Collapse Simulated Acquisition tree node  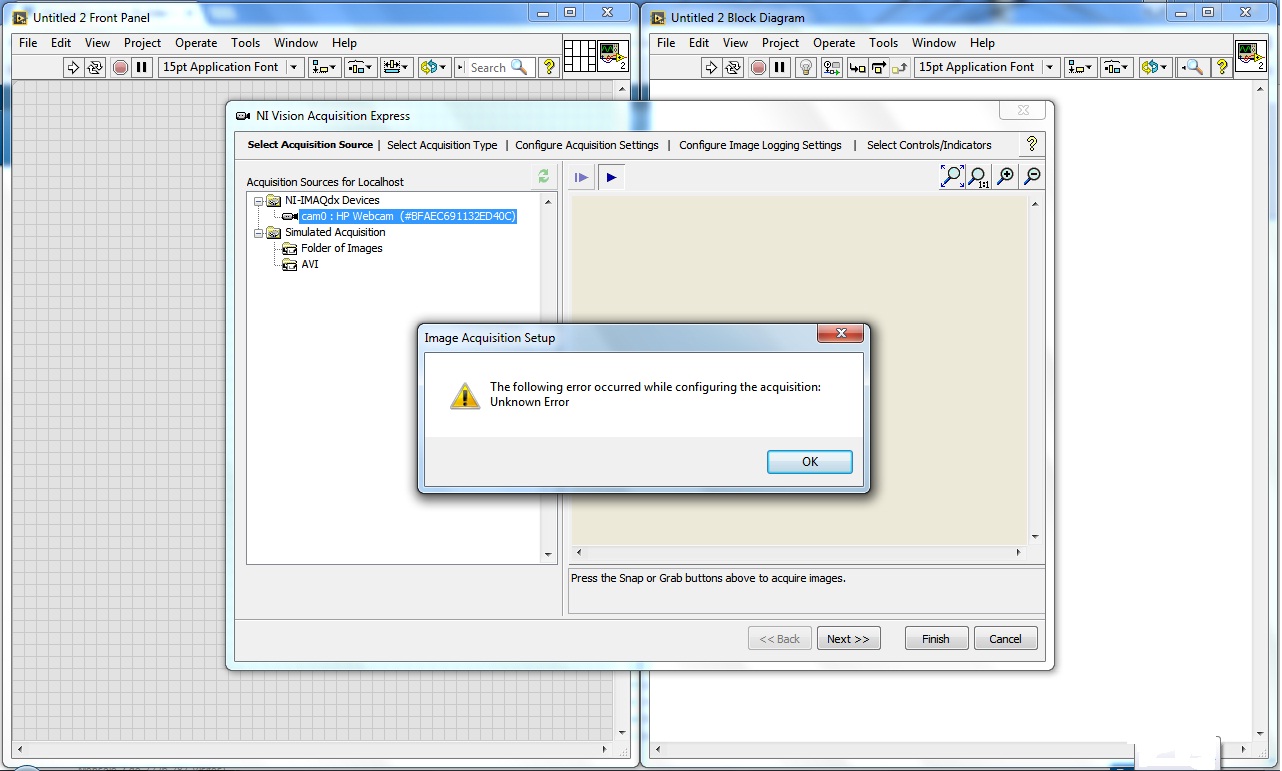(x=258, y=233)
